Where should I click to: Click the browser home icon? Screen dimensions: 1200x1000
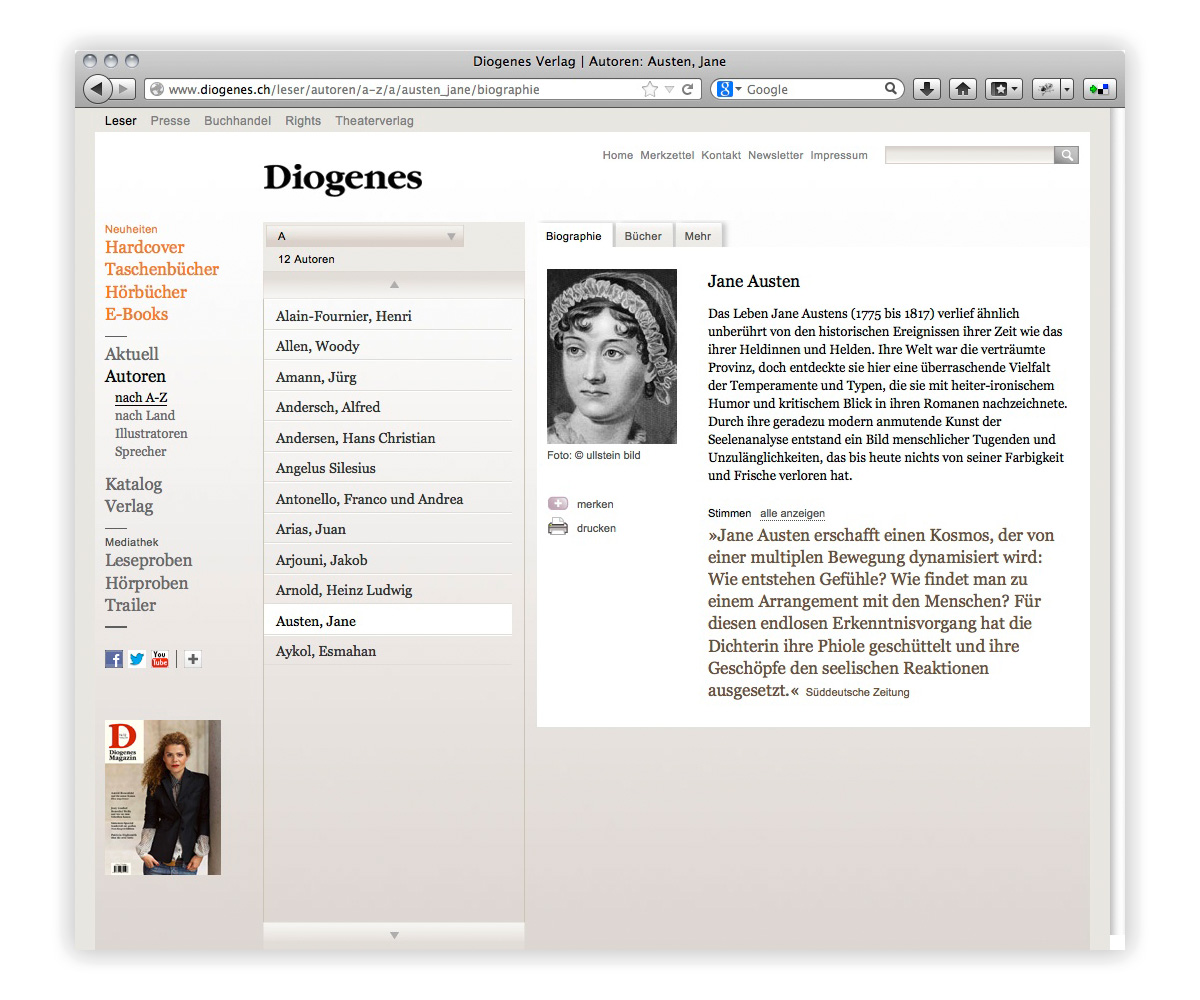[x=962, y=89]
